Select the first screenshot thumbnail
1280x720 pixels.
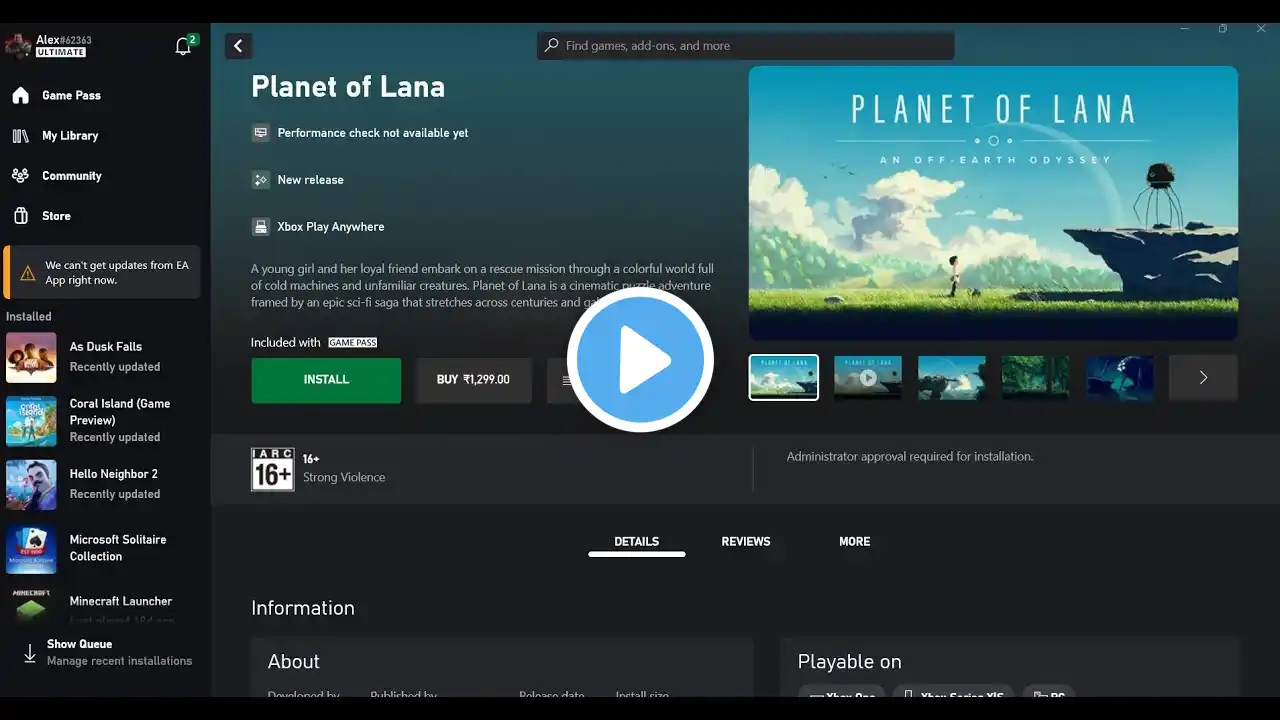(784, 378)
